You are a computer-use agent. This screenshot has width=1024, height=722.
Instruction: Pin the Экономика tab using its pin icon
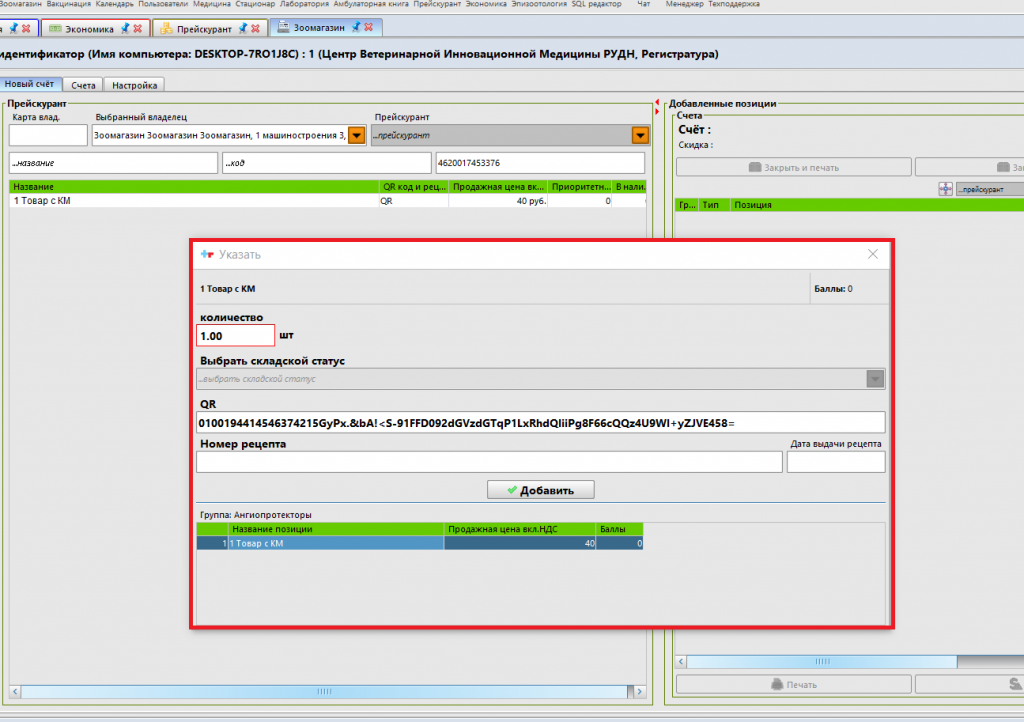coord(124,28)
